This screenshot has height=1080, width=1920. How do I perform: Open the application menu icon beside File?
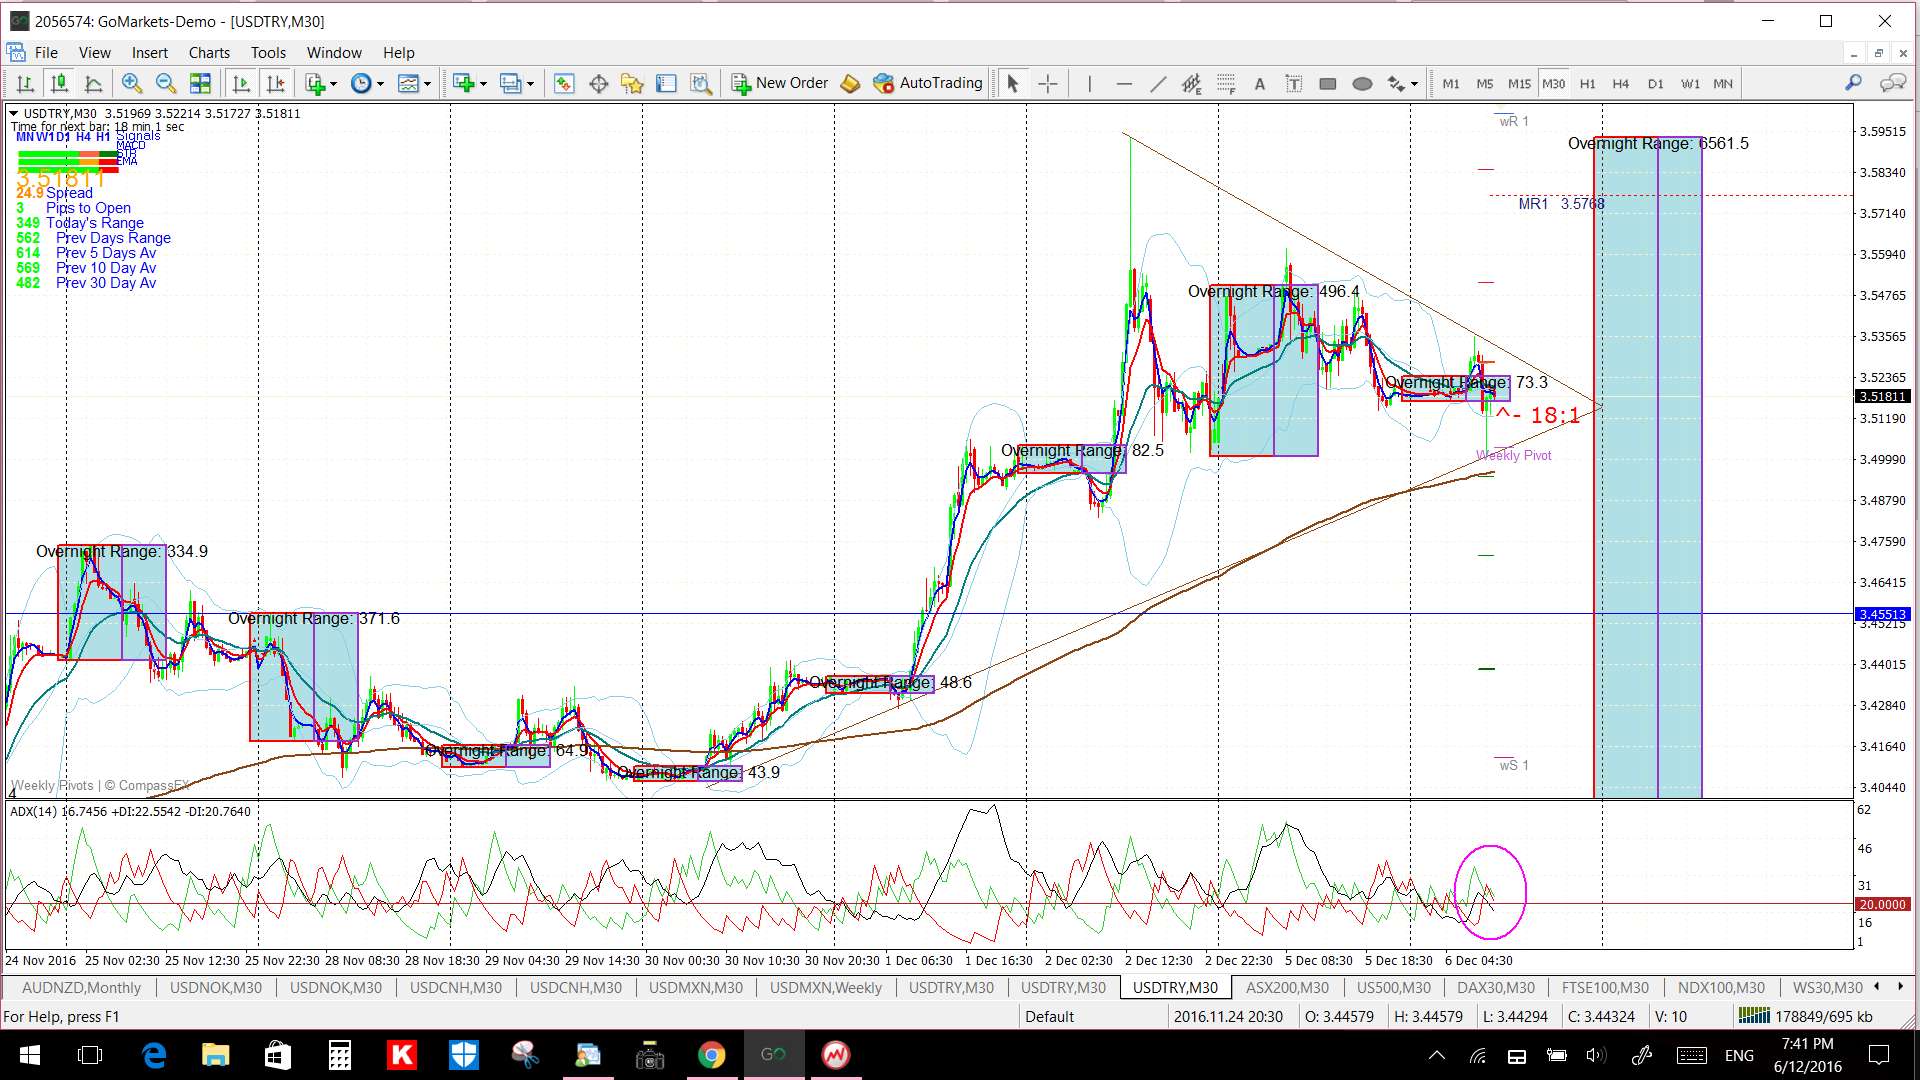(x=16, y=52)
